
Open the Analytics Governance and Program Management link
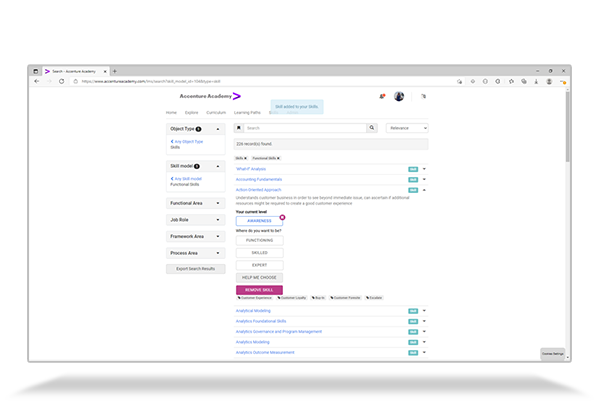[279, 332]
